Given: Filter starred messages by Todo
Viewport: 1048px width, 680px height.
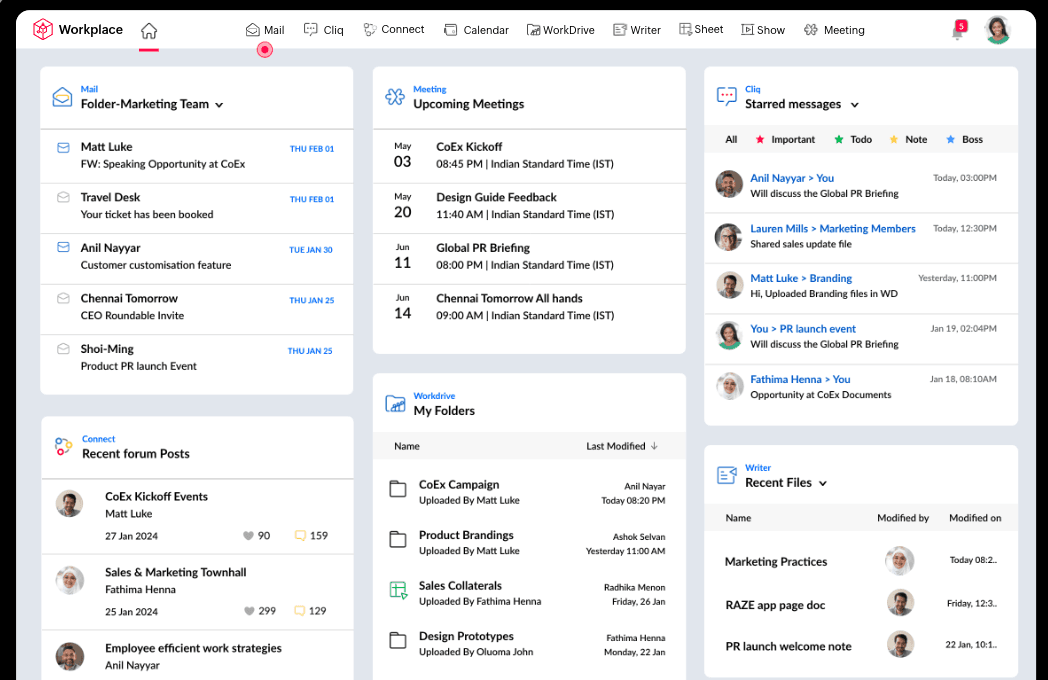Looking at the screenshot, I should (854, 140).
